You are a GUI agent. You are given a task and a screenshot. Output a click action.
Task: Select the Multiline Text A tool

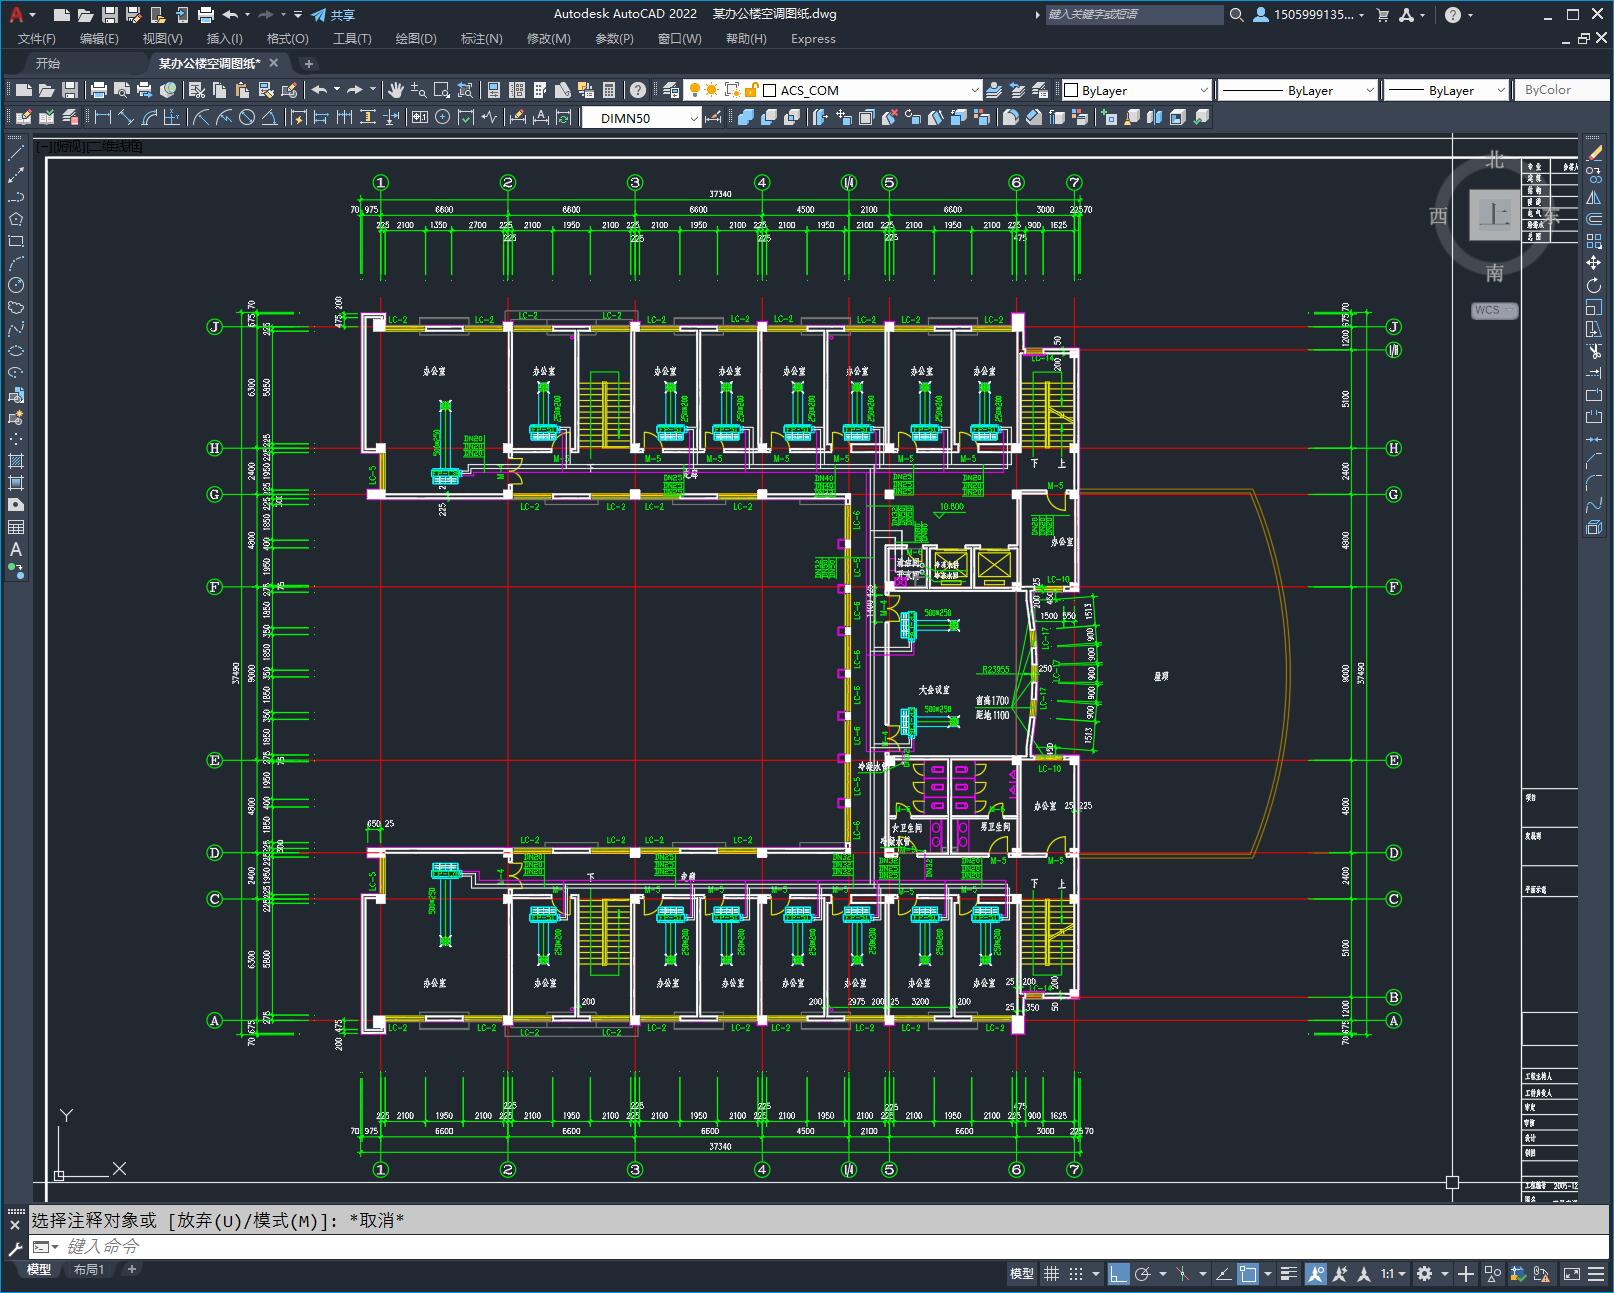tap(16, 549)
